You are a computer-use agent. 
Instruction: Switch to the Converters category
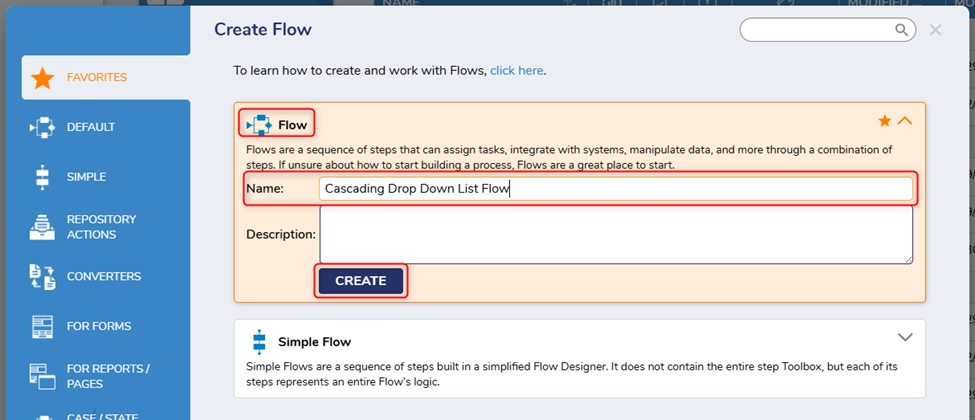104,277
